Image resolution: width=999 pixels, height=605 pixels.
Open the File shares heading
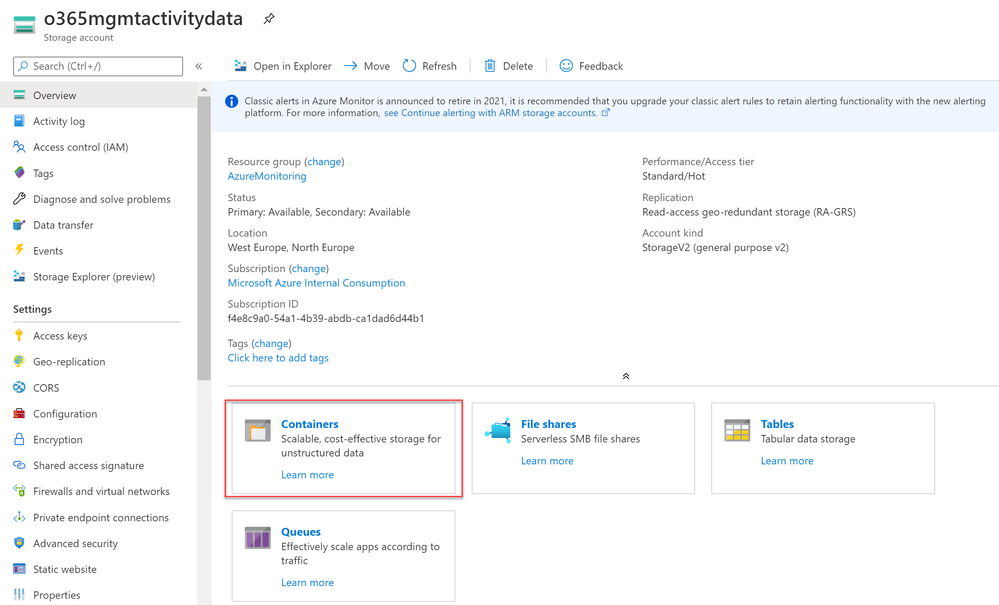[x=549, y=424]
